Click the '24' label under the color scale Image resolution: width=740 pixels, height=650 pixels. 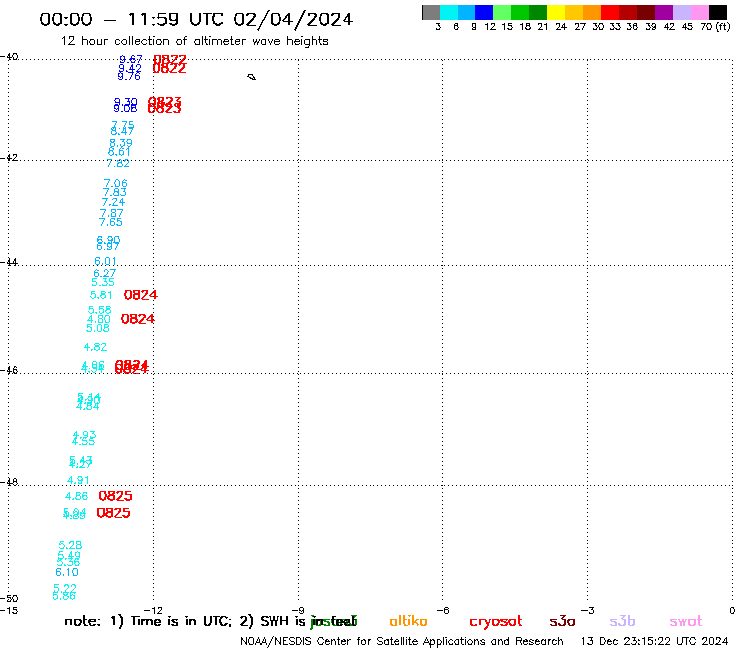pyautogui.click(x=561, y=27)
